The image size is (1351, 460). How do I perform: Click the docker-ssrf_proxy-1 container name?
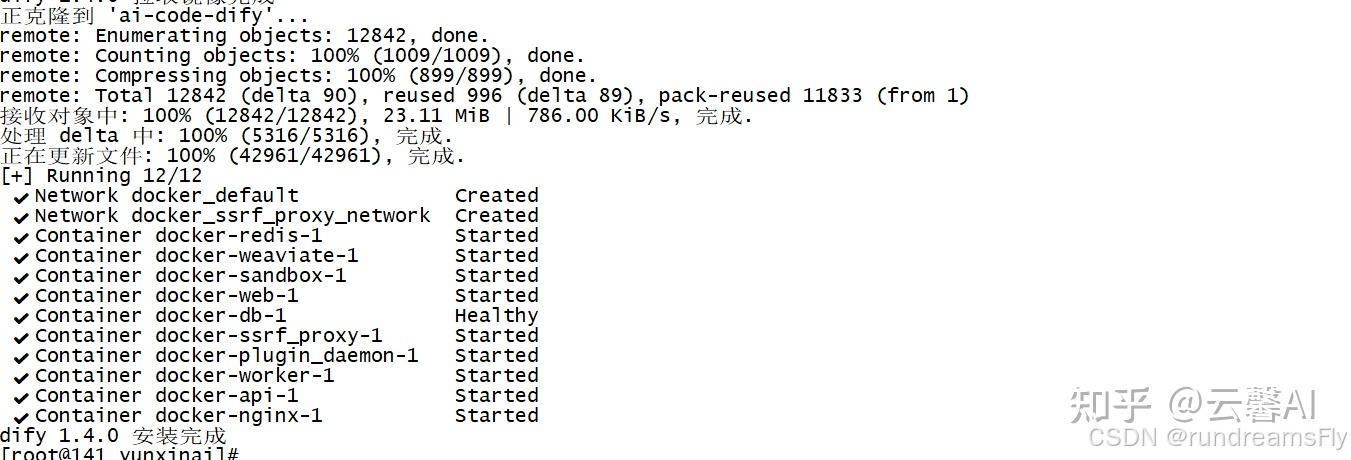(268, 336)
